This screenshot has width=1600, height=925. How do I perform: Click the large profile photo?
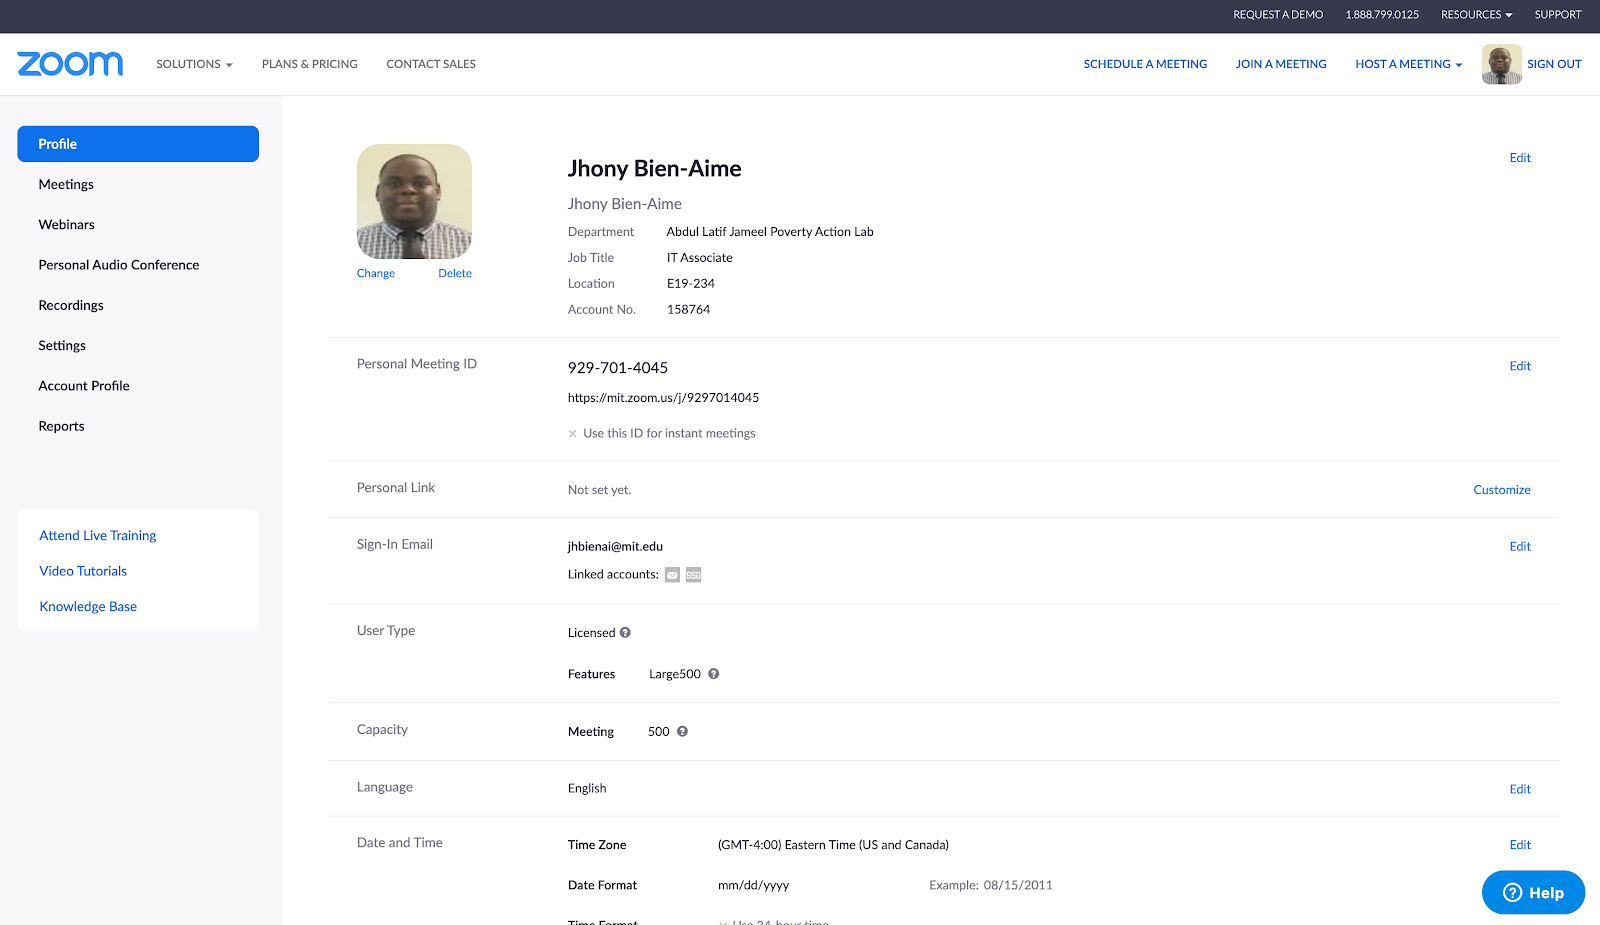click(414, 201)
